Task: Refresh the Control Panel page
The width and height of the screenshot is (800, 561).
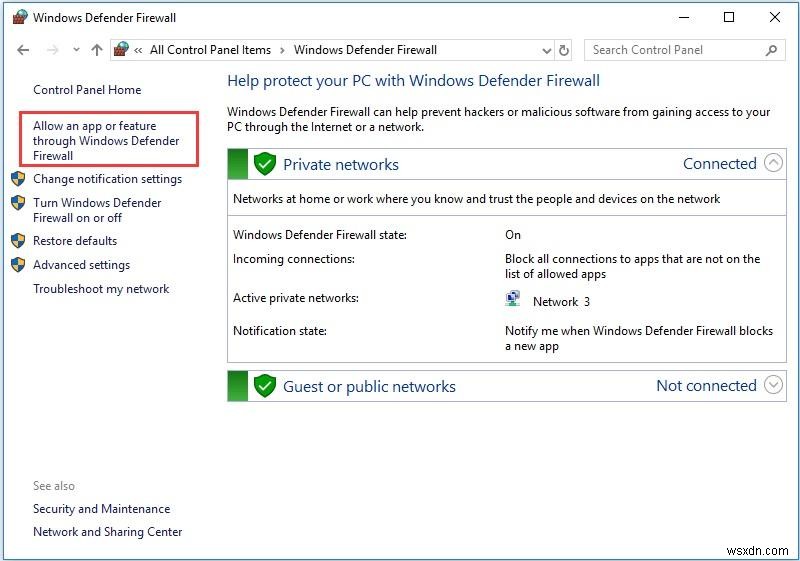Action: [564, 50]
